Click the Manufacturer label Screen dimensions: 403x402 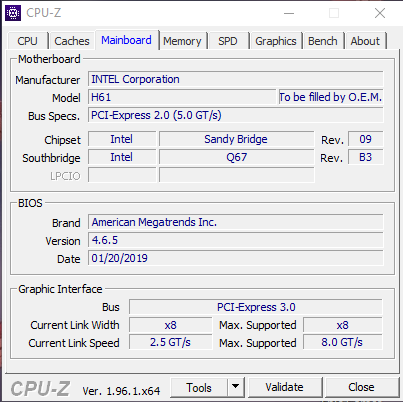(x=48, y=80)
